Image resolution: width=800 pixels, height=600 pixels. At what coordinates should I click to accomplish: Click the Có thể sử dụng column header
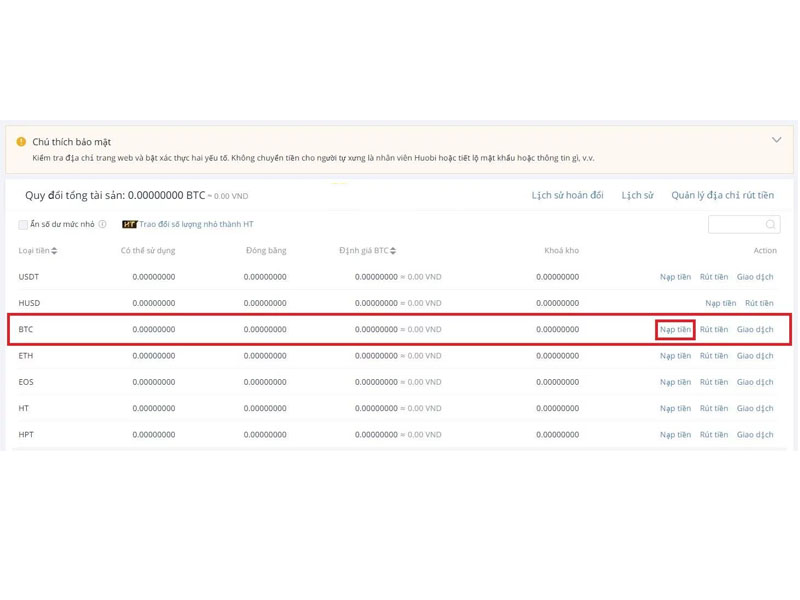click(x=148, y=251)
